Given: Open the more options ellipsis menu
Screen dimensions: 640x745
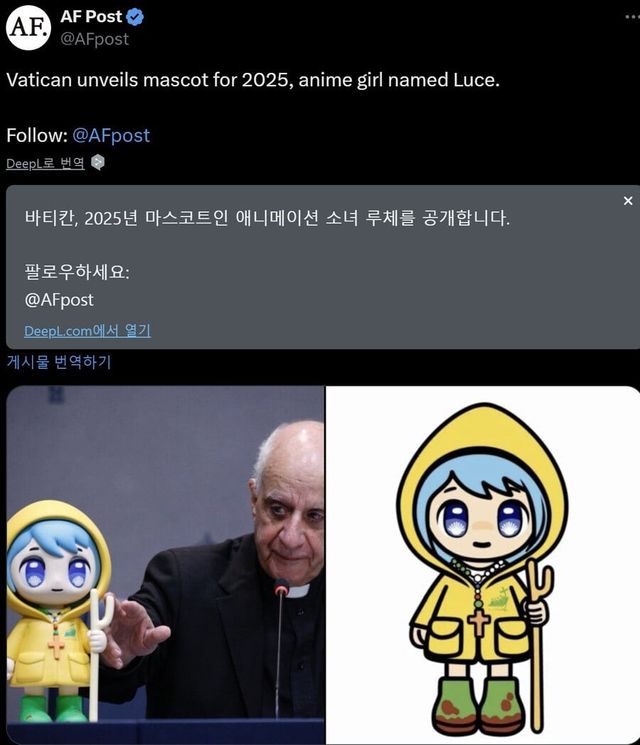Looking at the screenshot, I should 632,17.
